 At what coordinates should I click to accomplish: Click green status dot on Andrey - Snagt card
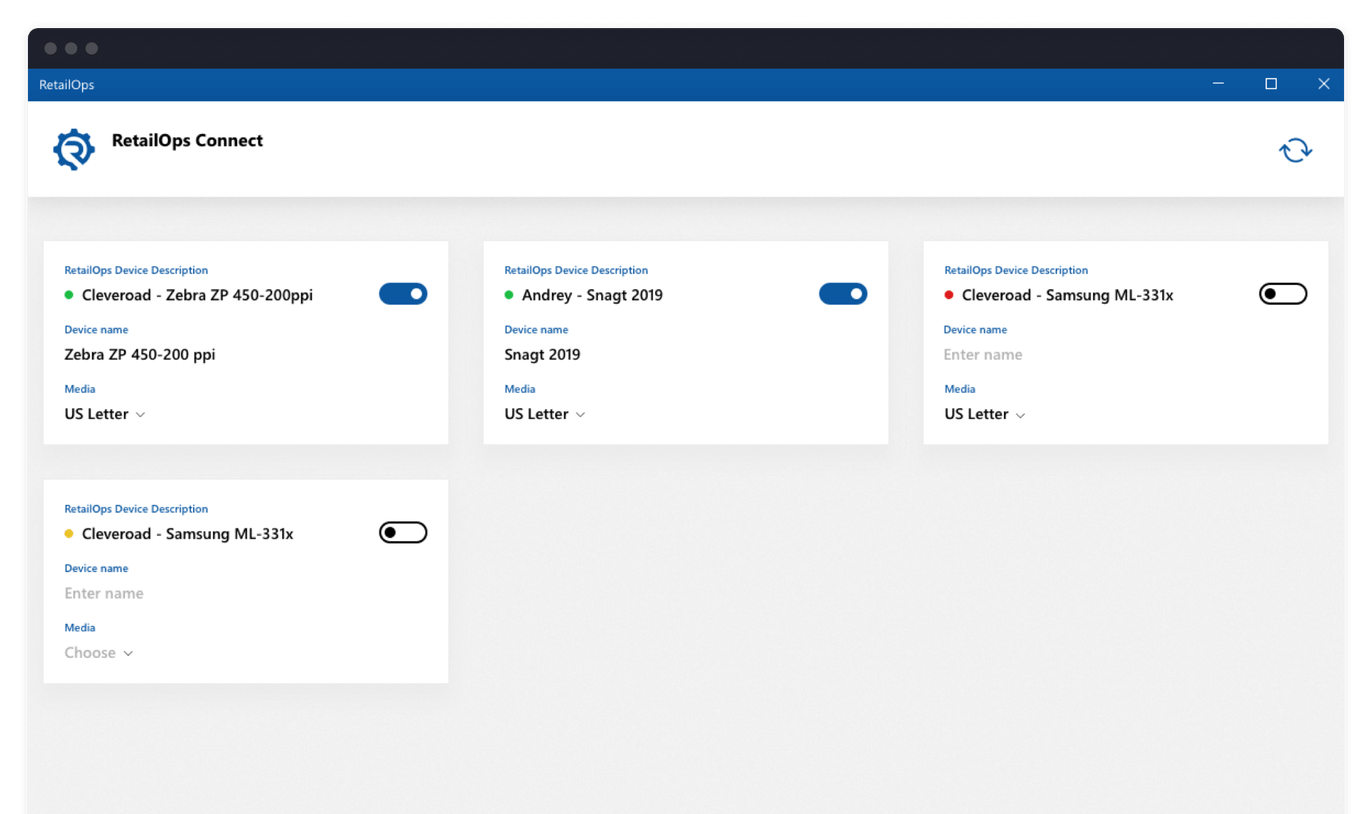point(508,294)
